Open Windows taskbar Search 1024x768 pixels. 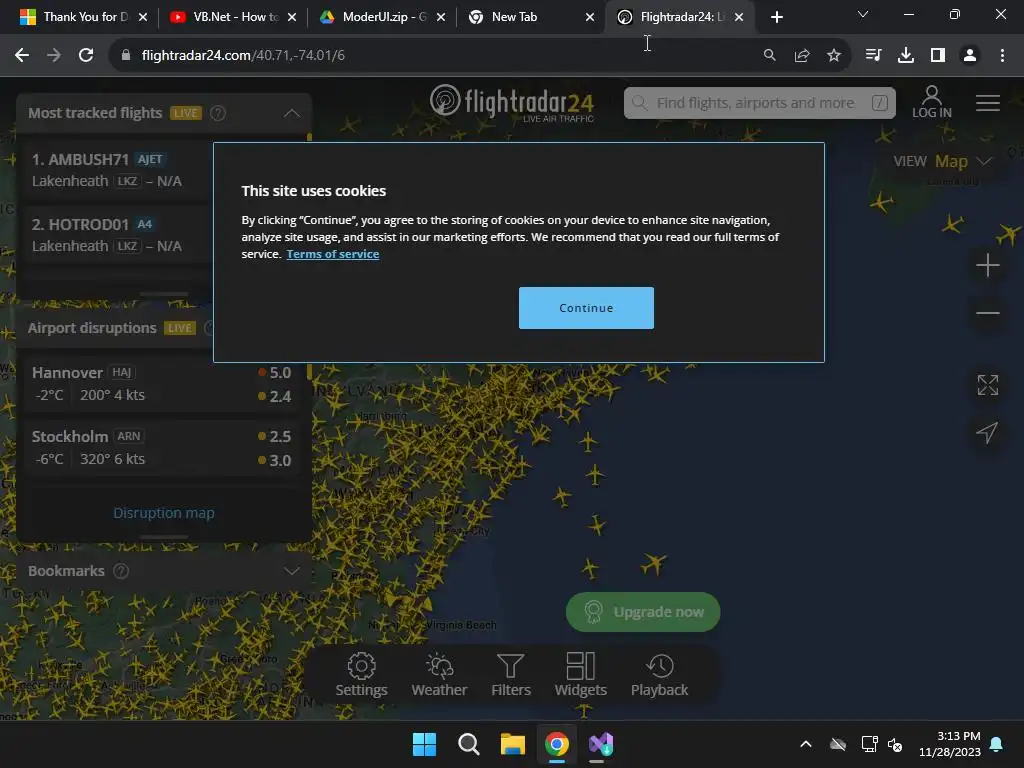[468, 744]
